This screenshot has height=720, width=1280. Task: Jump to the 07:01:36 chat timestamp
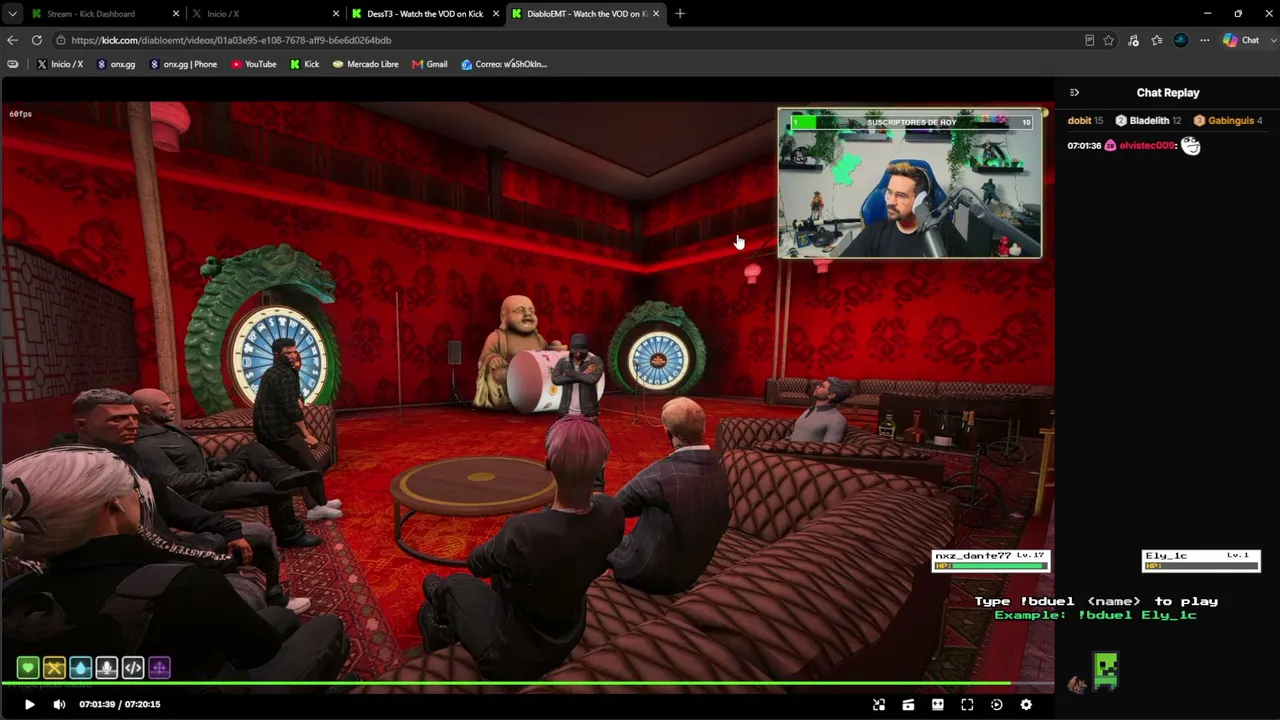pos(1084,146)
